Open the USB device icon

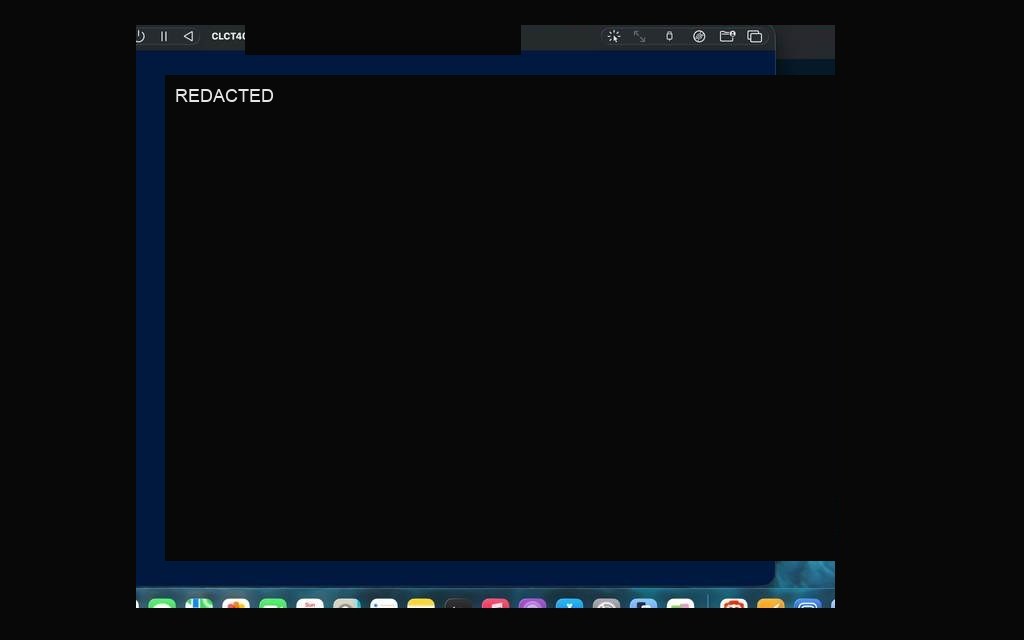point(669,37)
